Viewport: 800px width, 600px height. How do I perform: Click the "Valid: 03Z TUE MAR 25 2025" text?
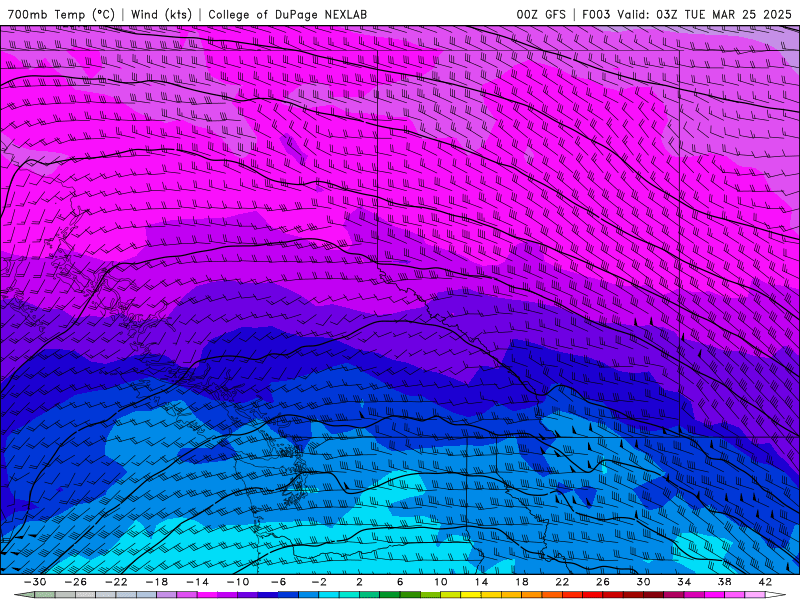705,14
